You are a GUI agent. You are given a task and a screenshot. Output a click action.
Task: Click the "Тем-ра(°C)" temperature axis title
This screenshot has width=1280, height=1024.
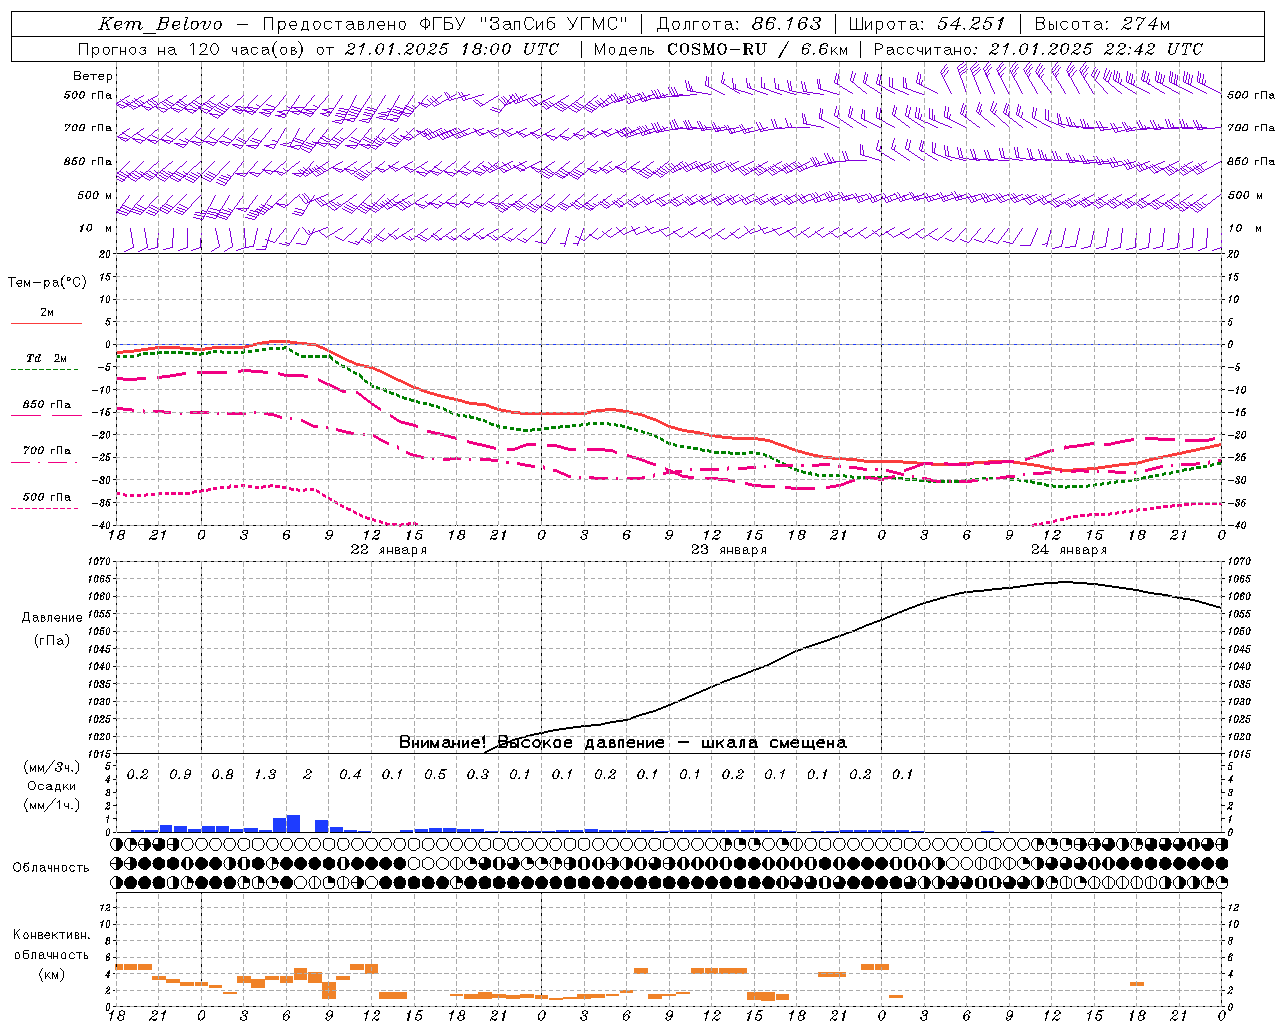47,283
